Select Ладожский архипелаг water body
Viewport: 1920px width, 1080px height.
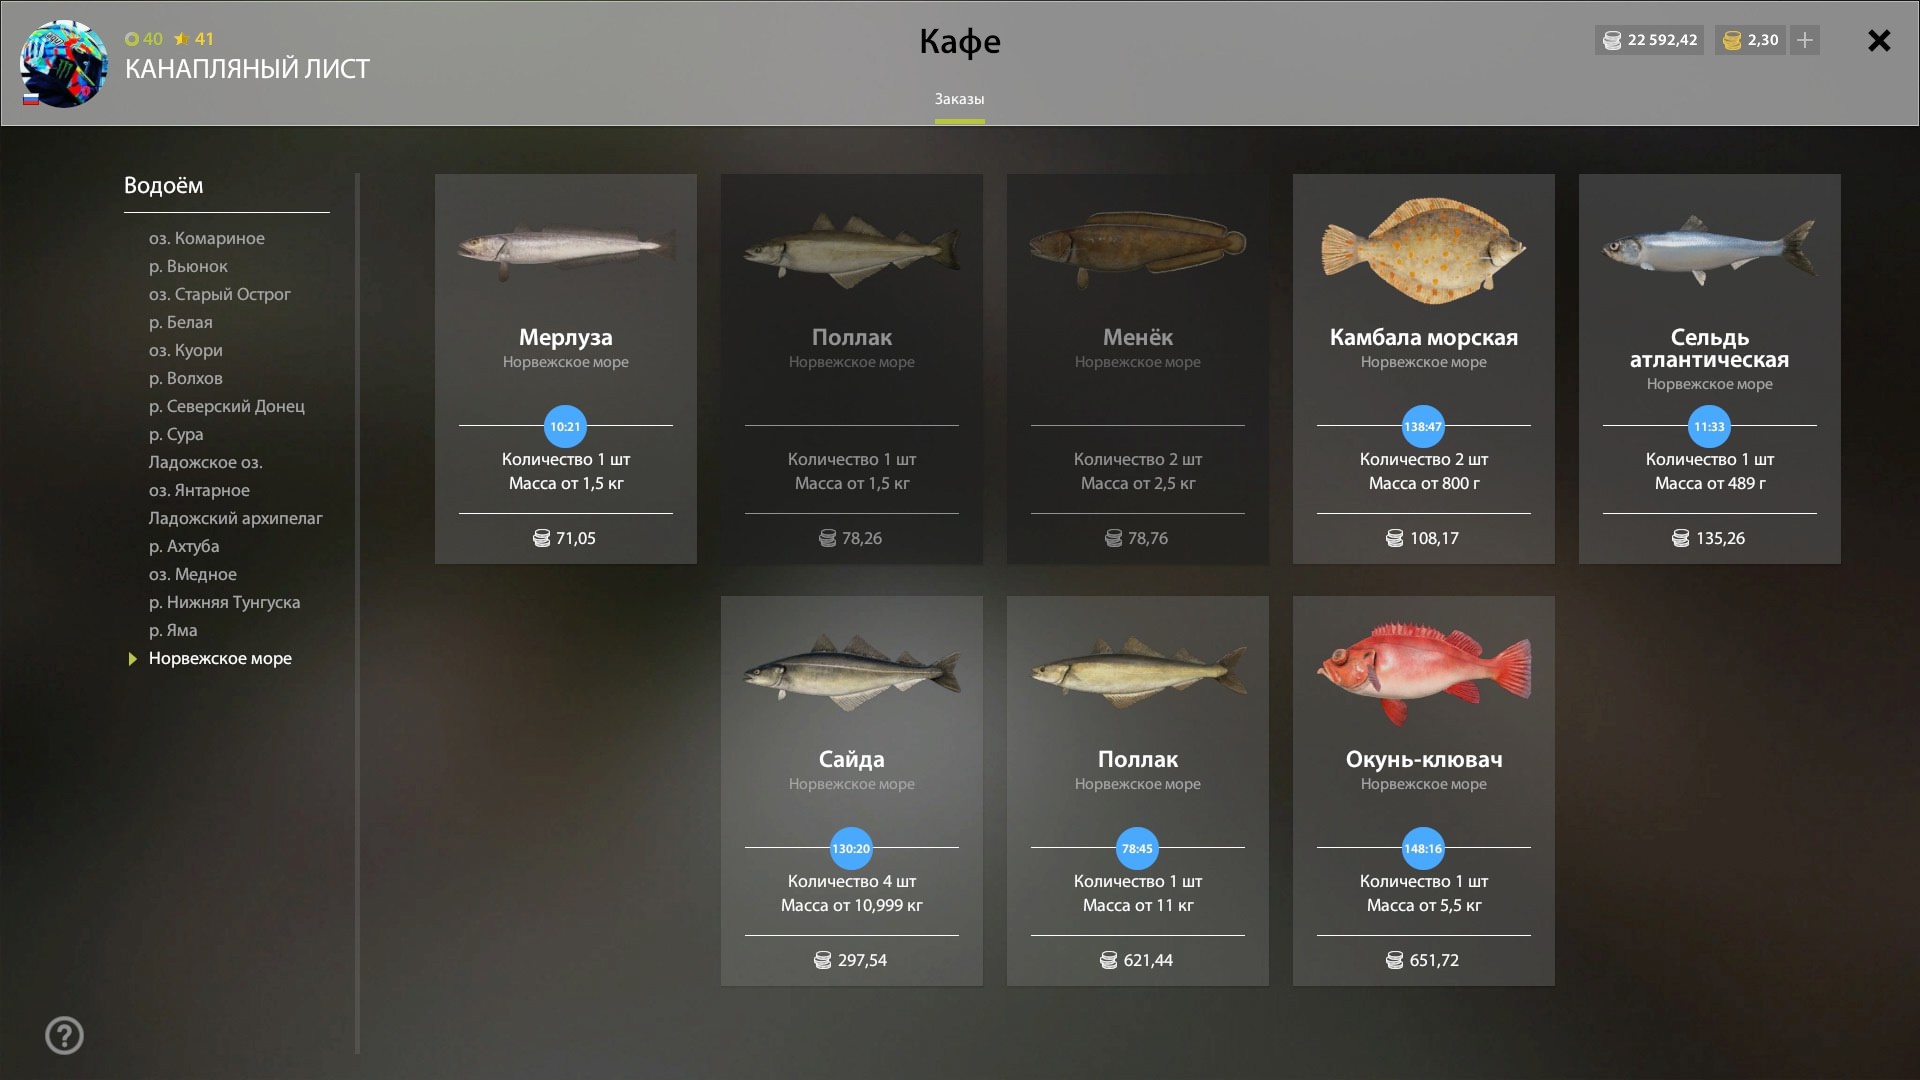[x=236, y=518]
